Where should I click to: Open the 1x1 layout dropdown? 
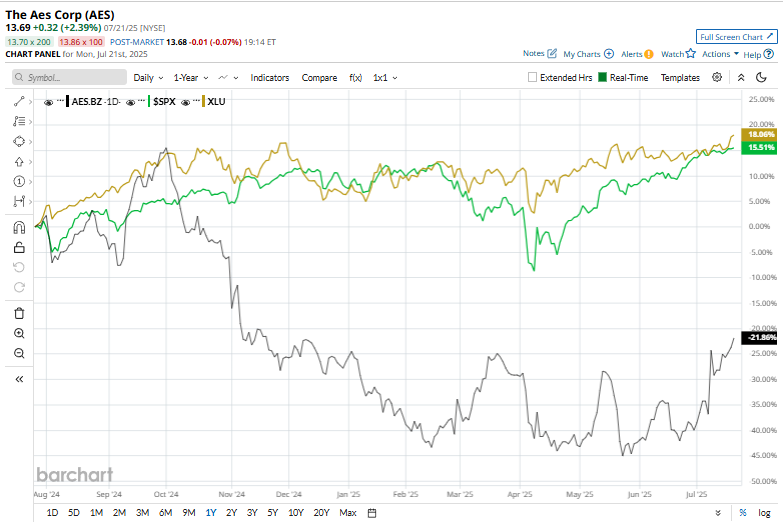point(385,78)
